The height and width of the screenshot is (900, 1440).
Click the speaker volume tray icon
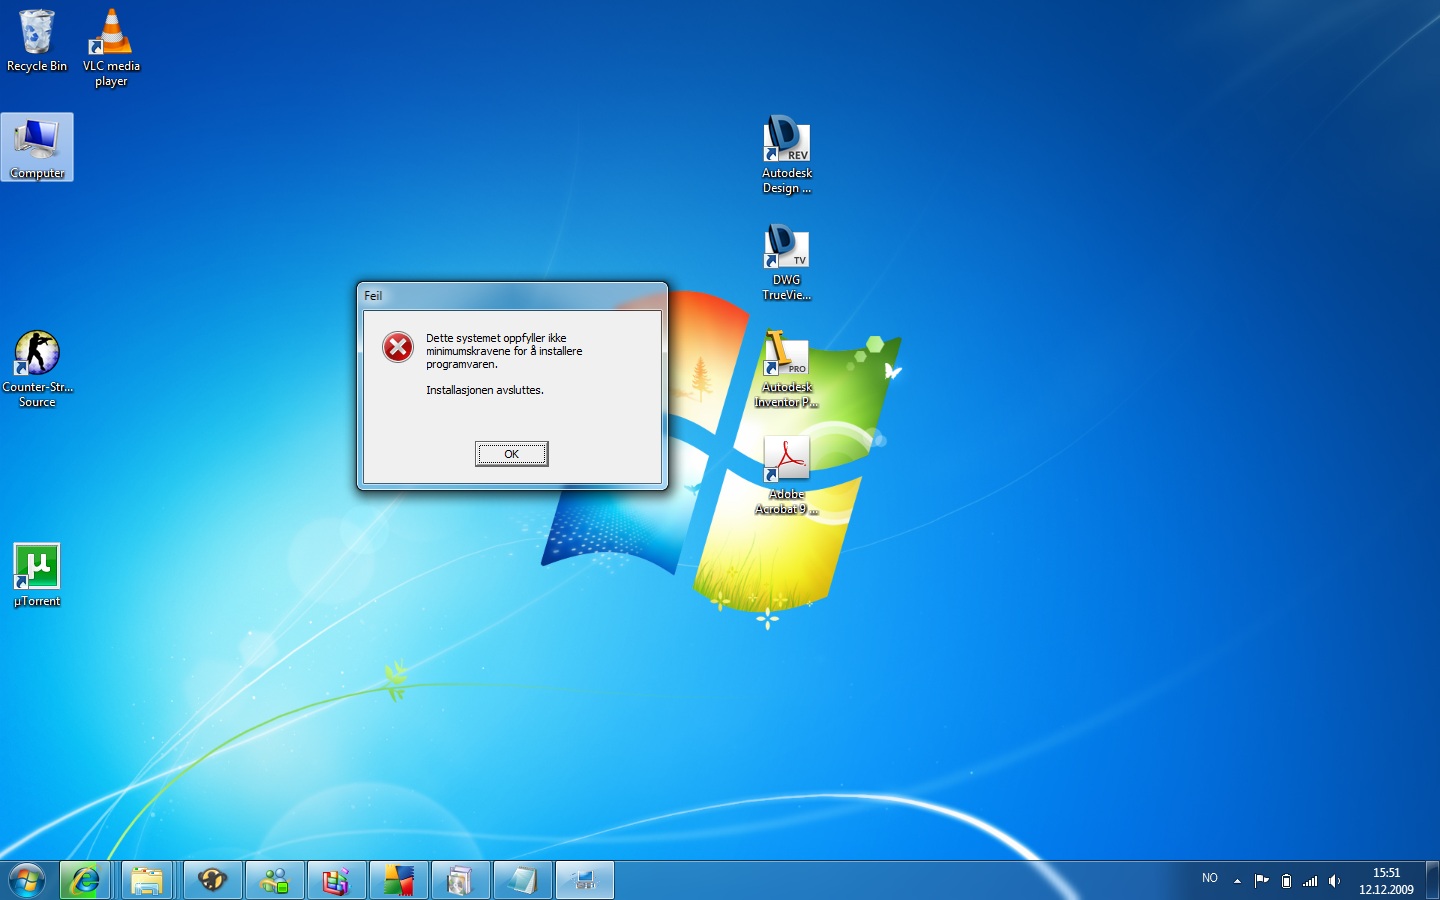pos(1334,881)
